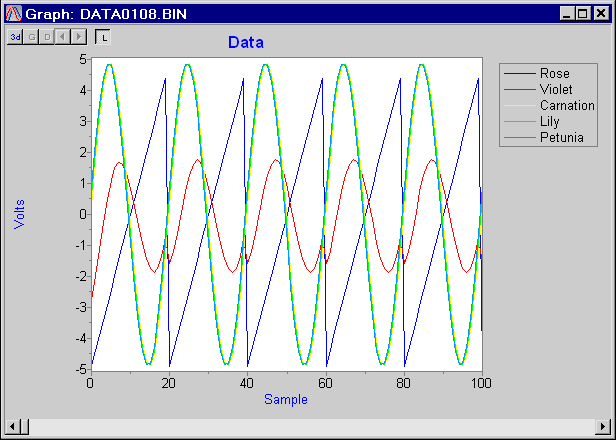Screen dimensions: 616x440
Task: Click the D toolbar button
Action: tap(47, 36)
